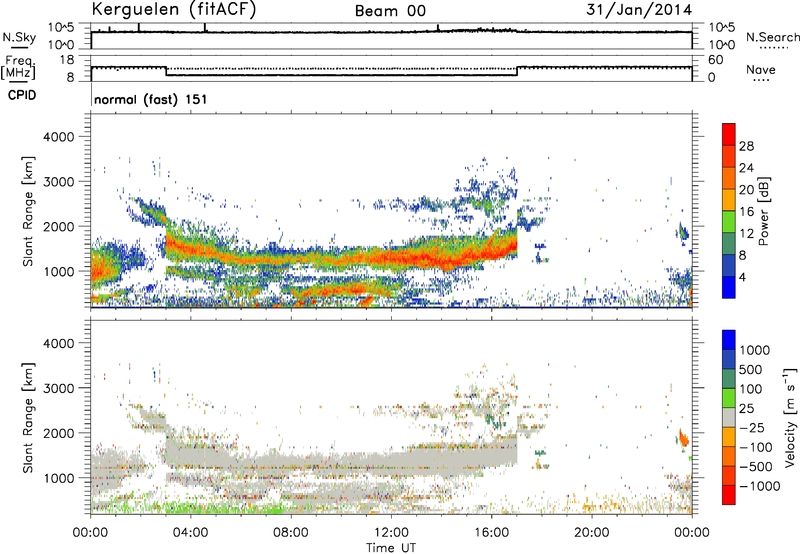Click the Kerguelen (fitACF) title text

(173, 10)
